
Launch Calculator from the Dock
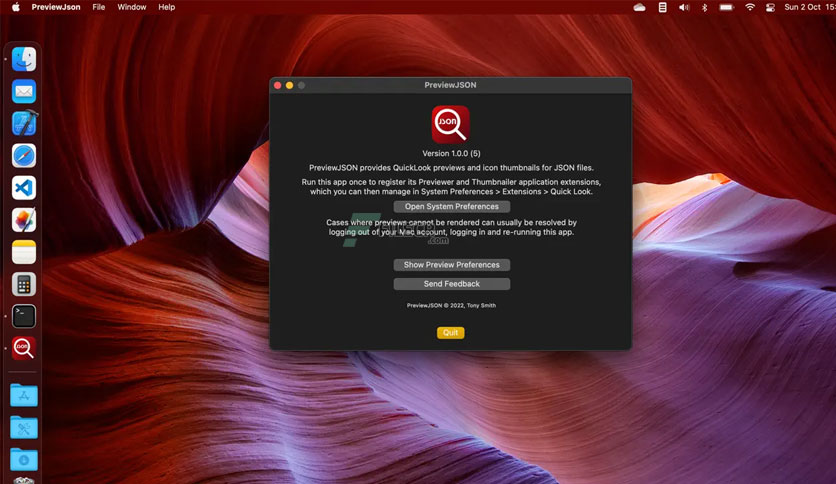coord(24,284)
